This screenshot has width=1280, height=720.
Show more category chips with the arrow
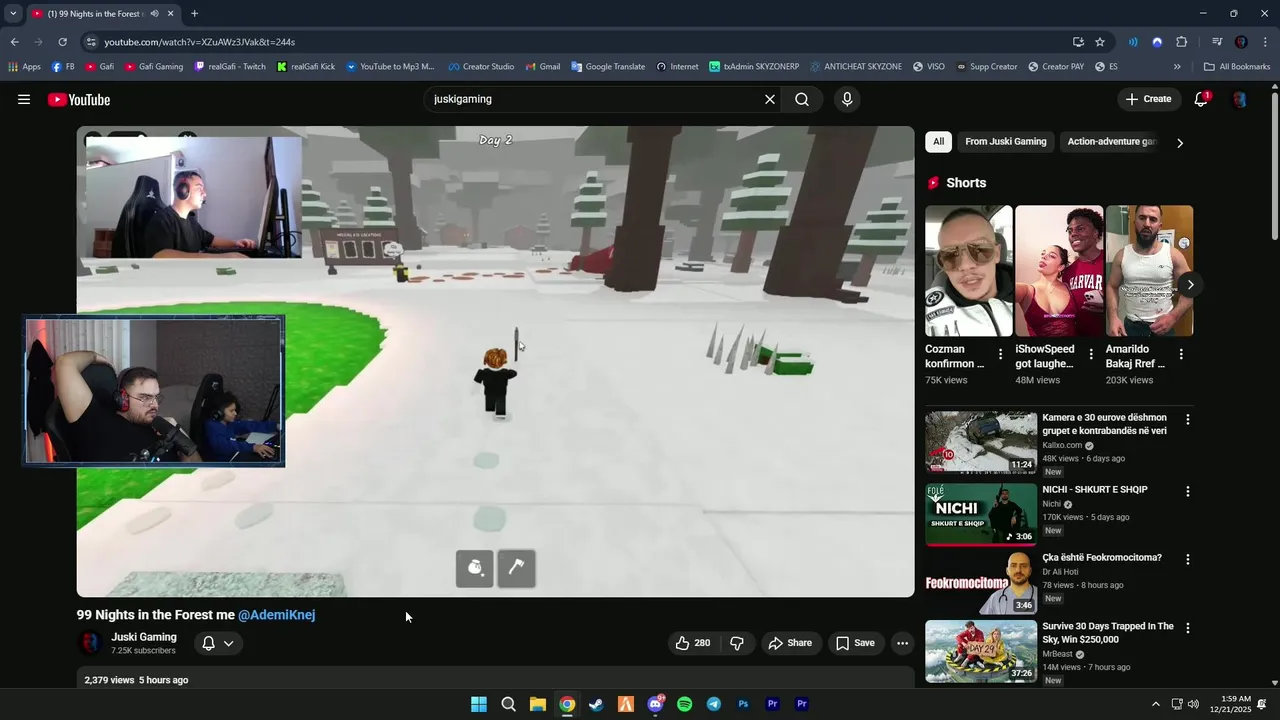[1180, 143]
